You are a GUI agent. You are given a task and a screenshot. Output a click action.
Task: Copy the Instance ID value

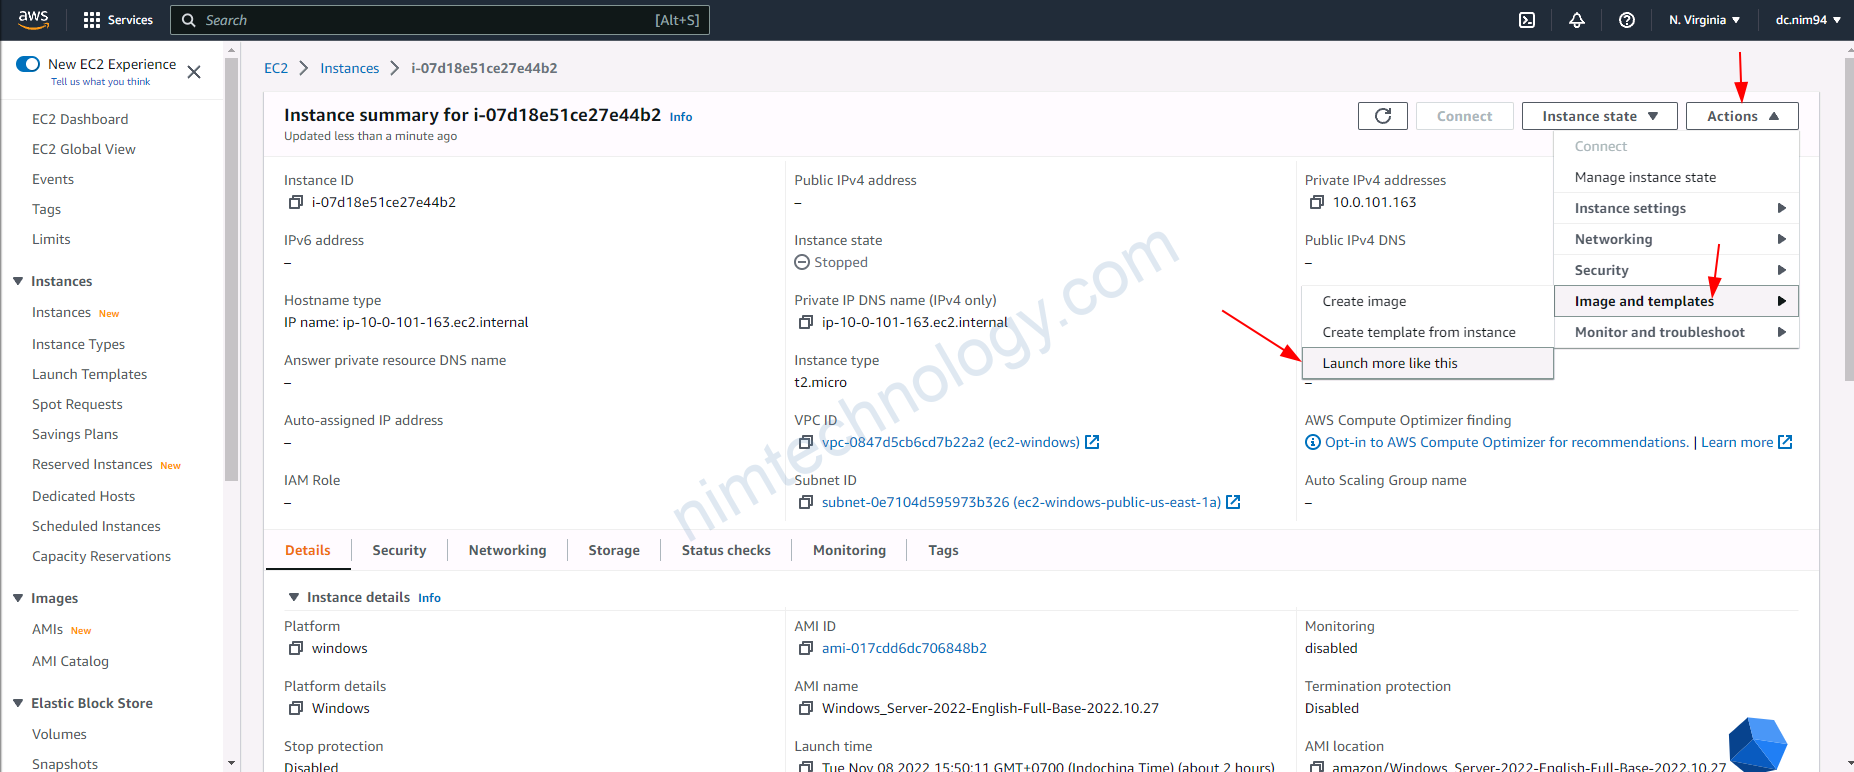296,202
